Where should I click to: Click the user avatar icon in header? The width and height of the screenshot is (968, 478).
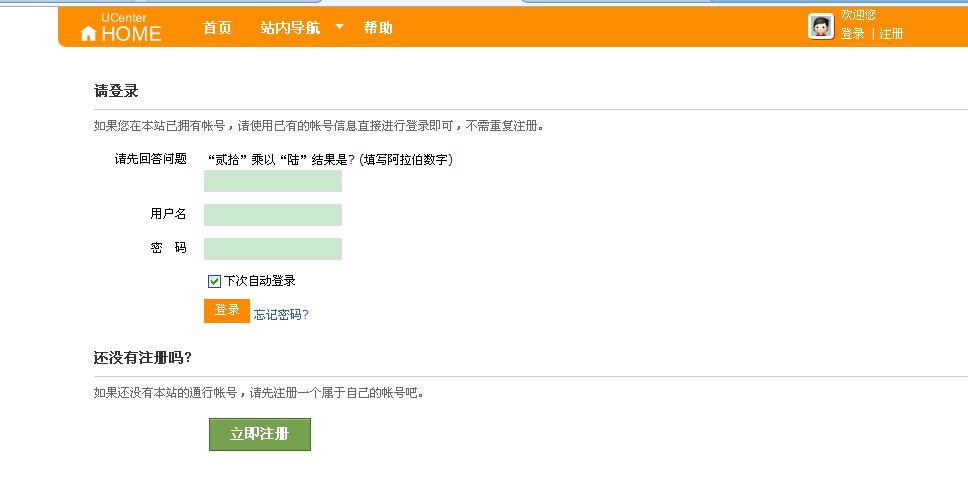tap(821, 27)
